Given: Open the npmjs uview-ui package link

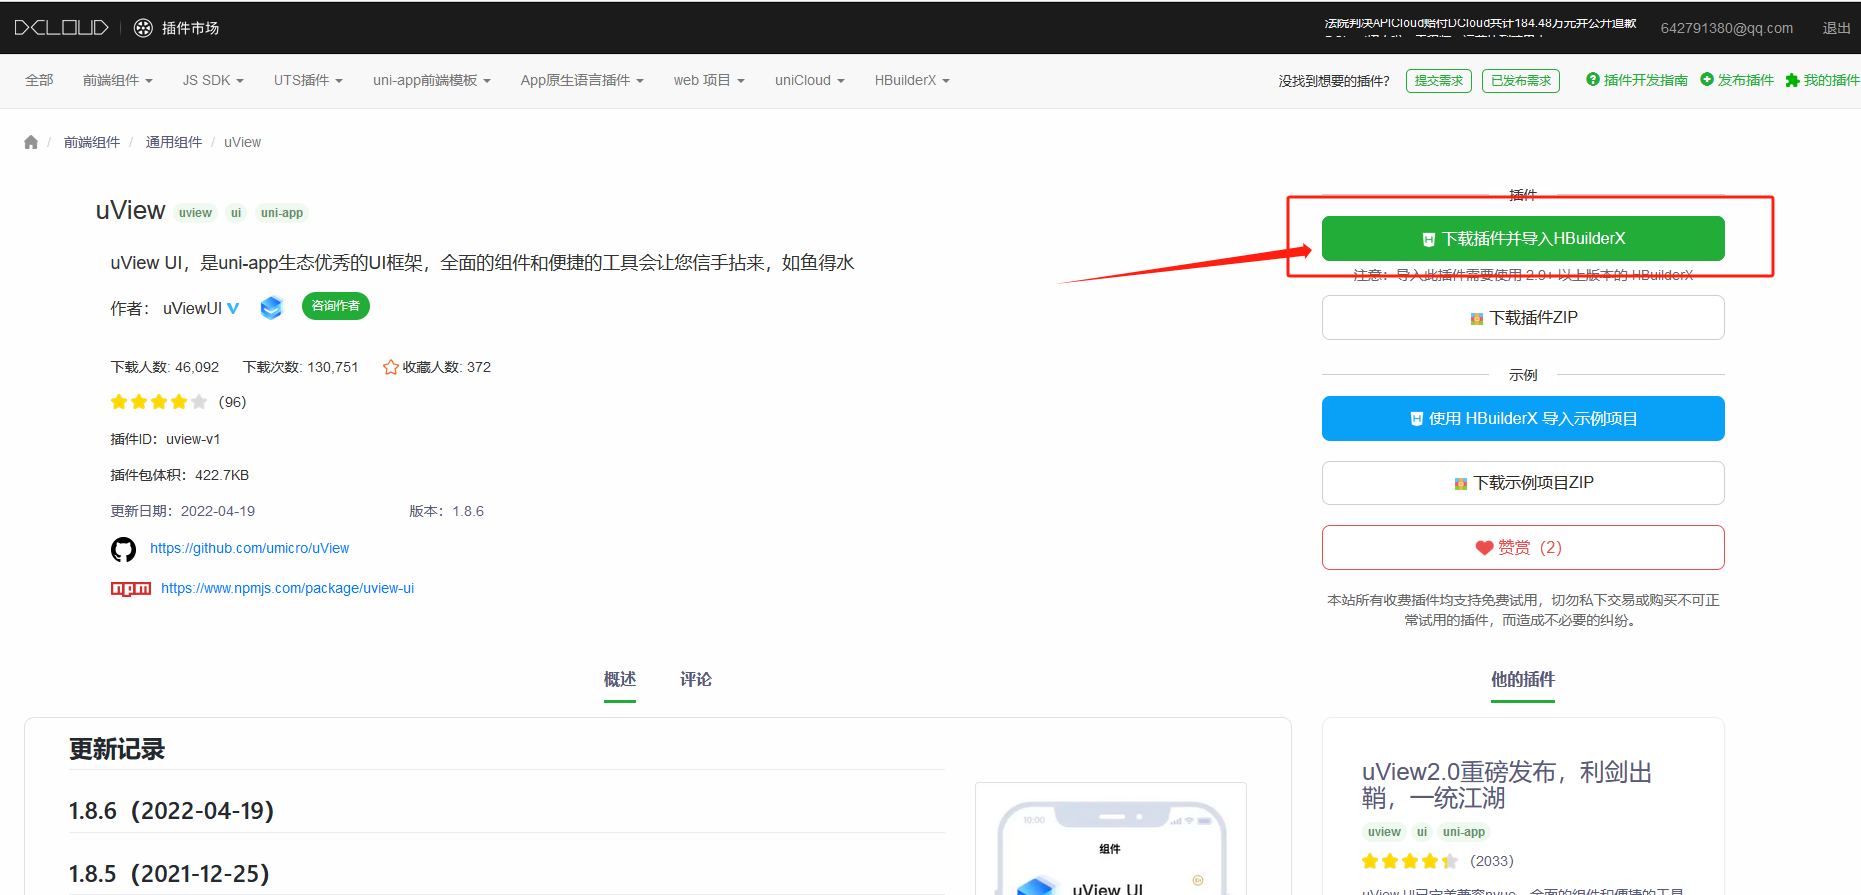Looking at the screenshot, I should coord(288,588).
